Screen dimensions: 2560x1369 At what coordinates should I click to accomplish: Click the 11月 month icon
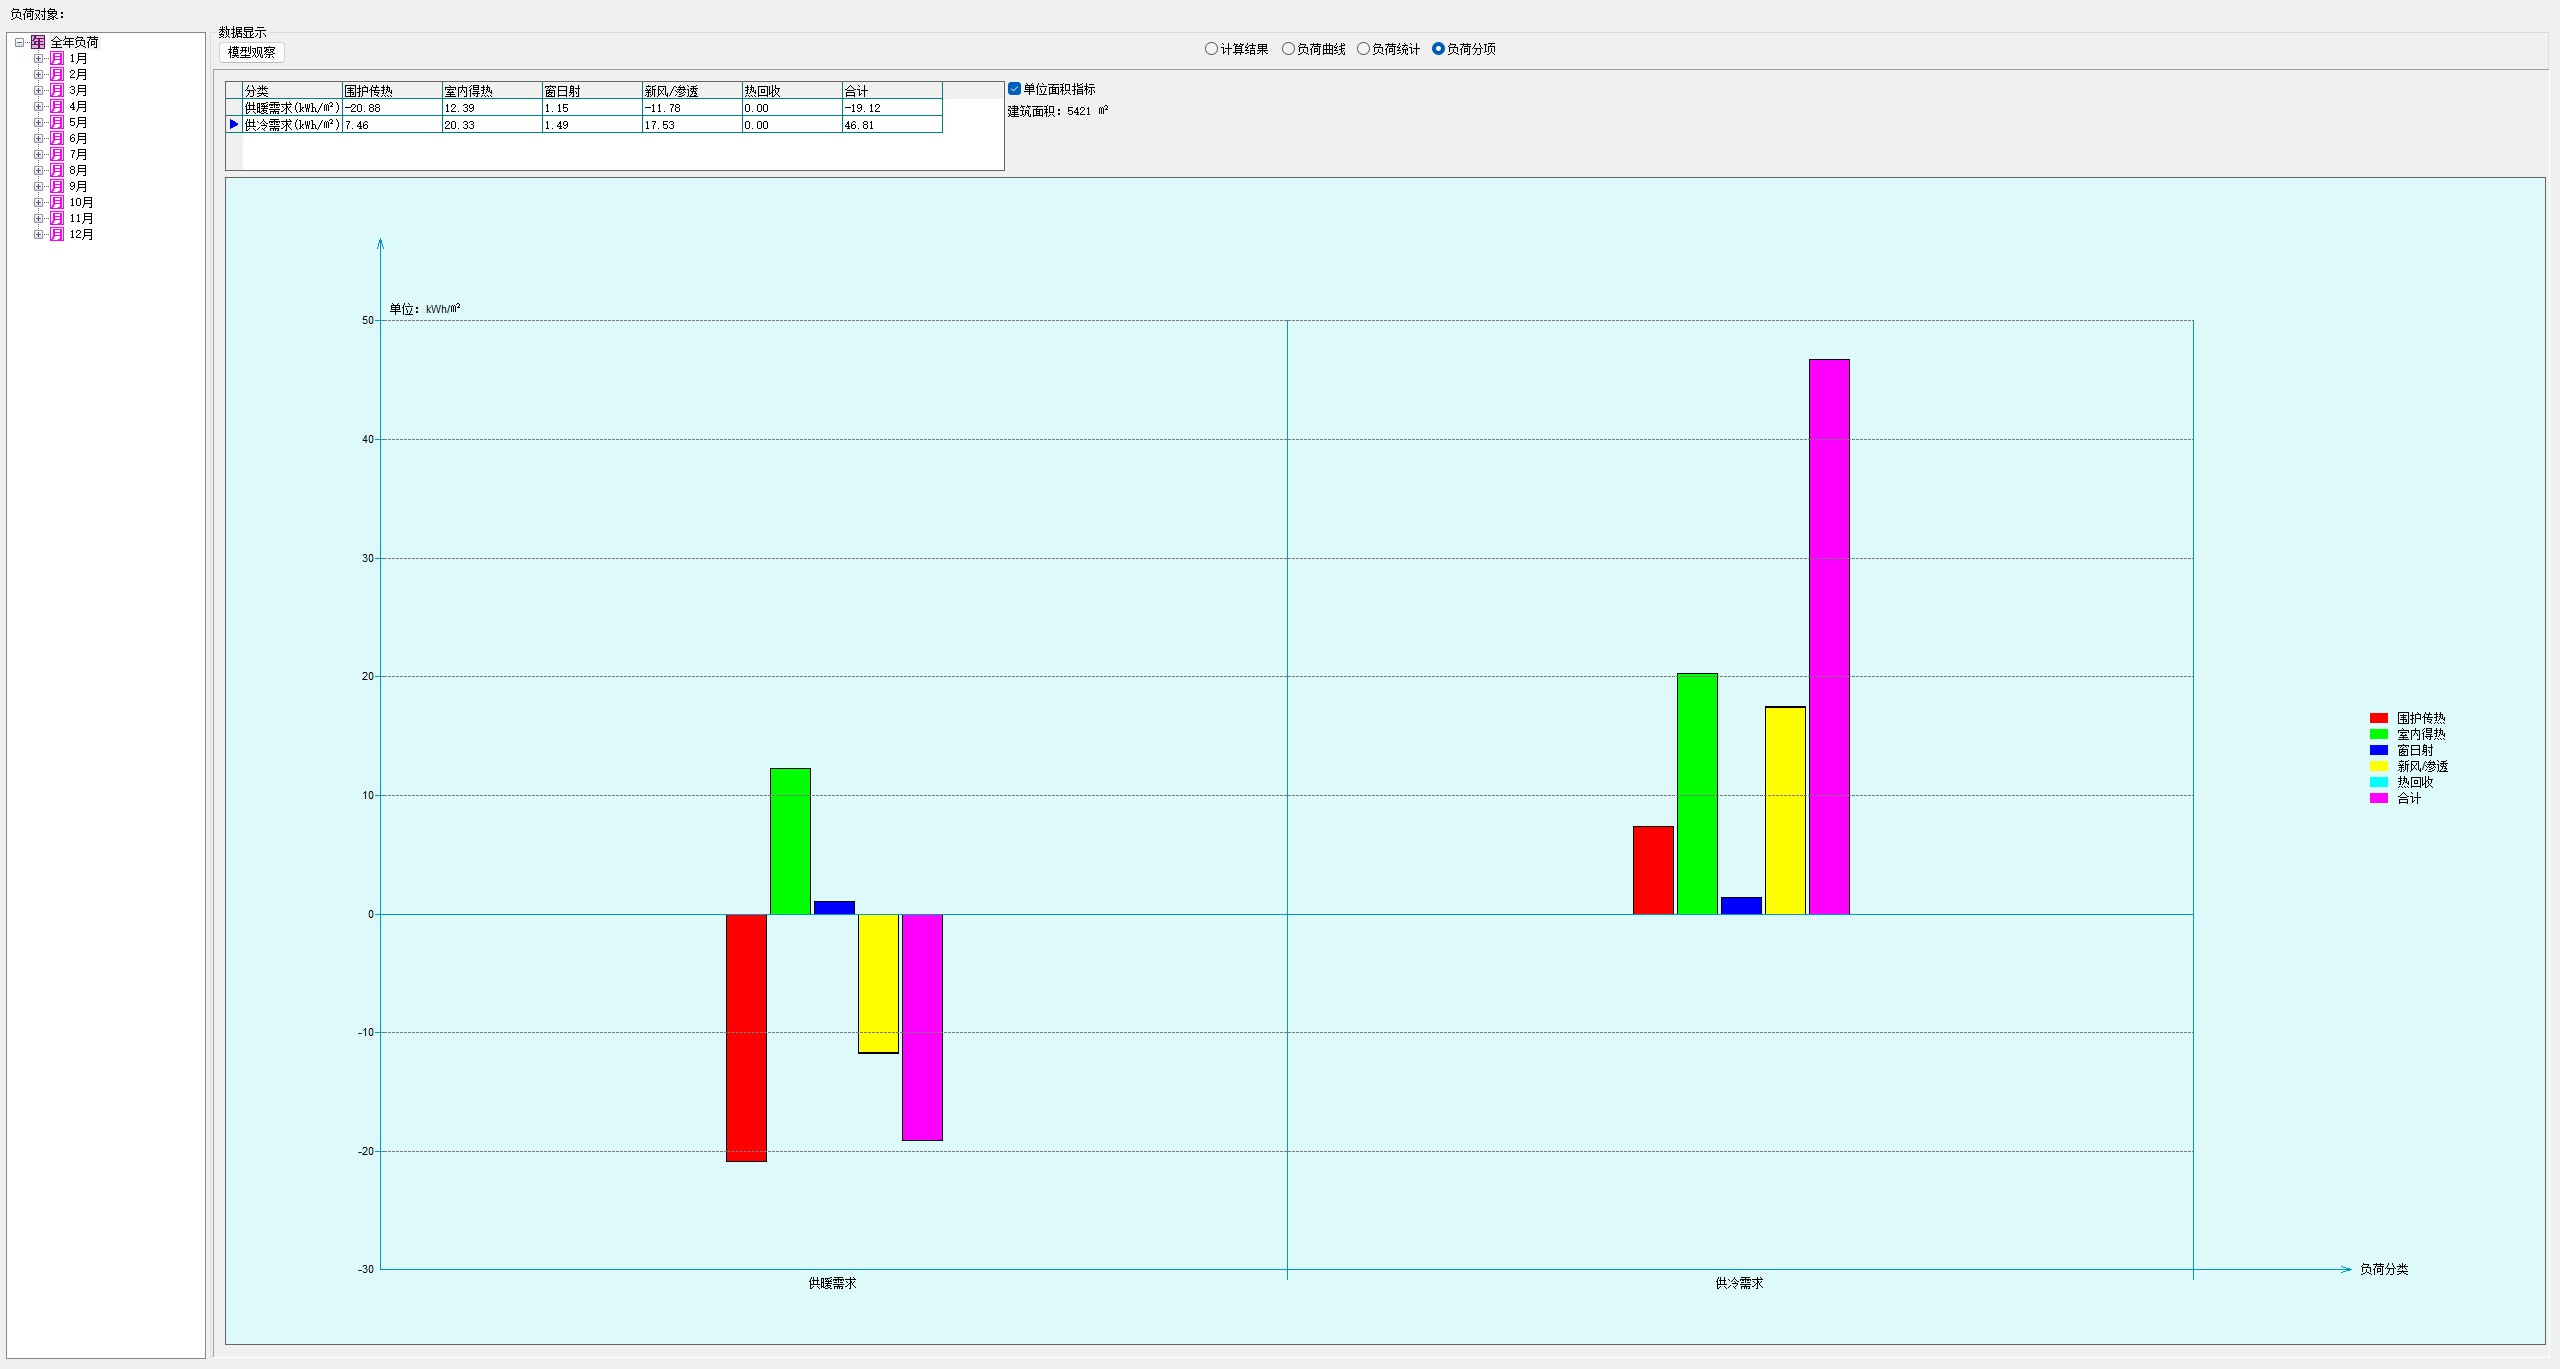[x=57, y=218]
